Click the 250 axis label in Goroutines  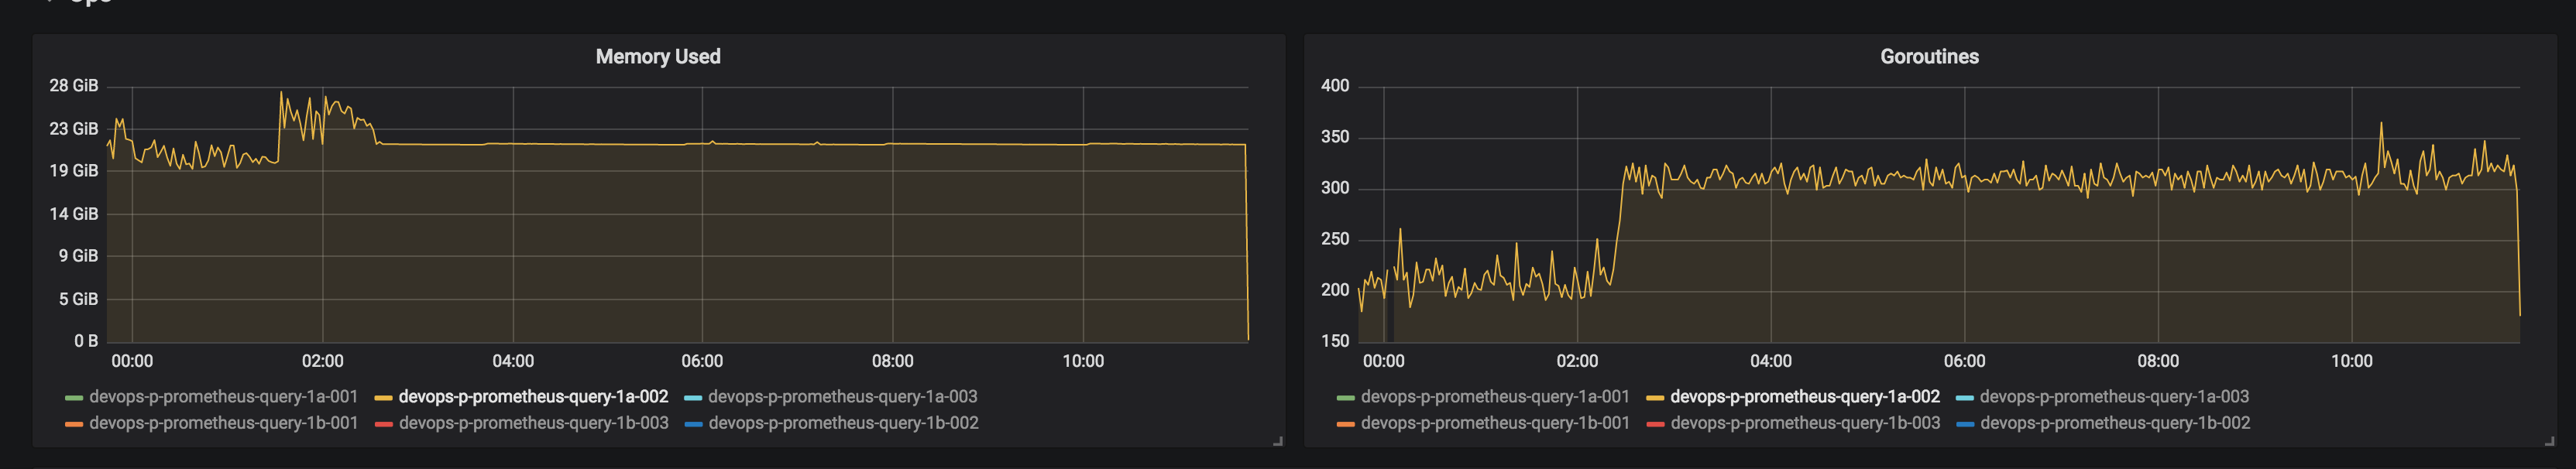[1335, 239]
